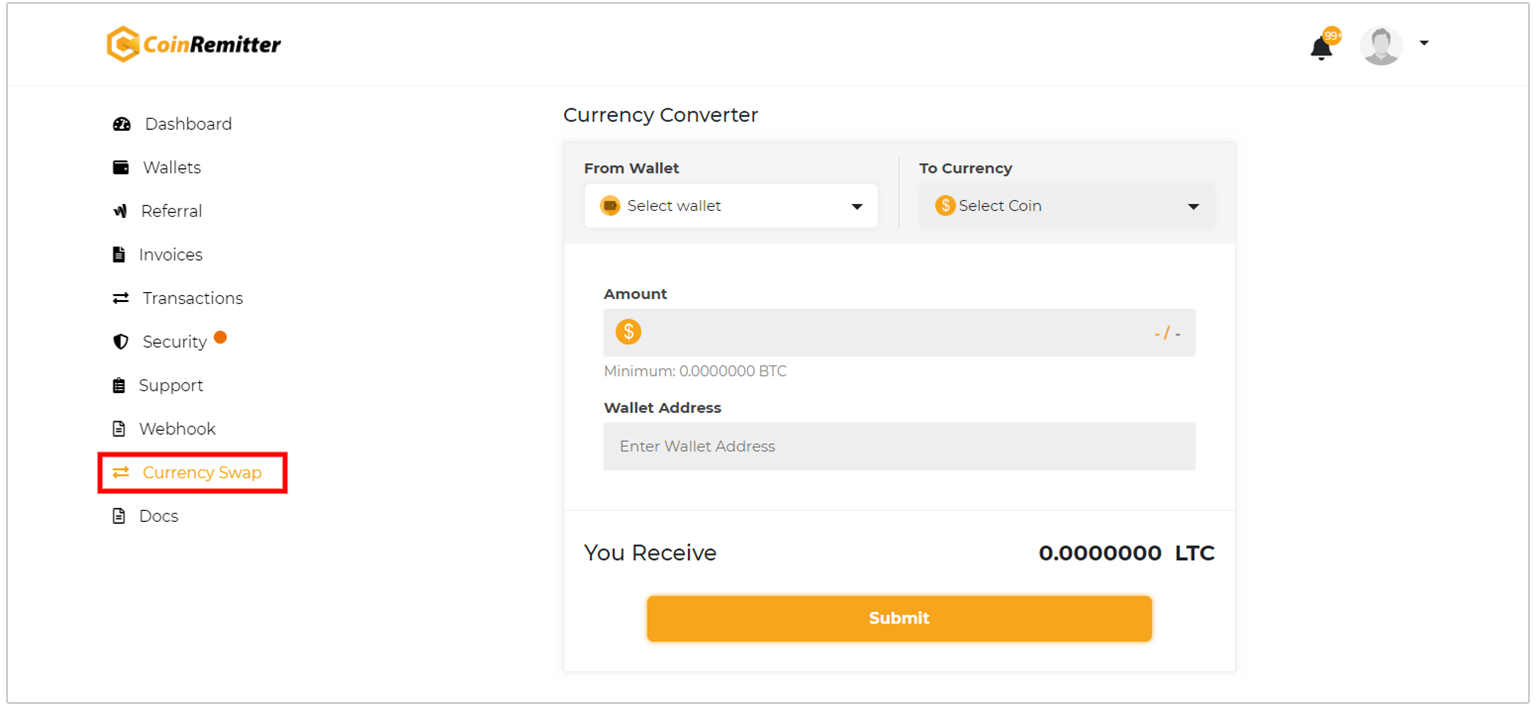
Task: Click the Enter Wallet Address field
Action: [899, 446]
